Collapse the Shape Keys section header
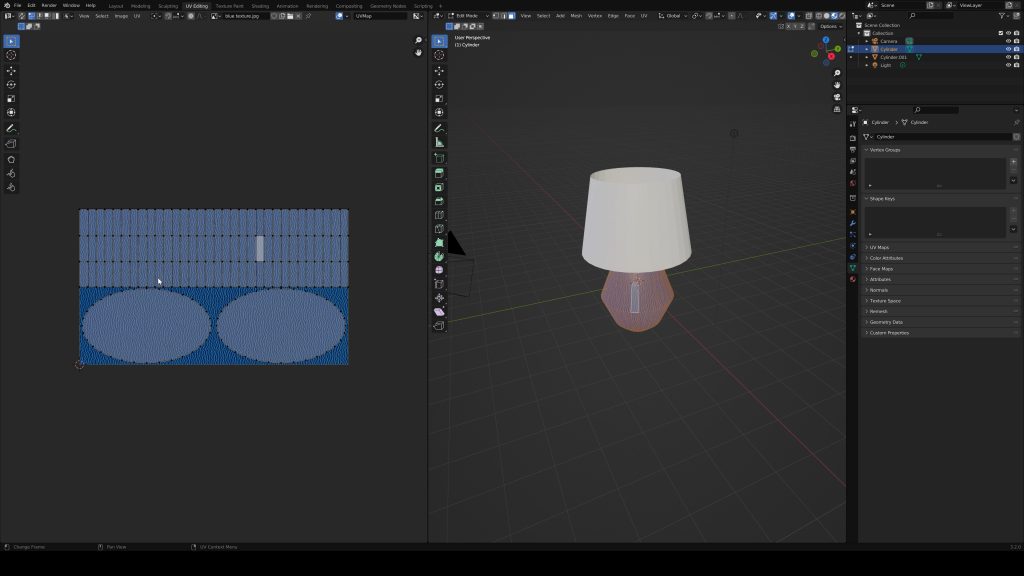This screenshot has height=576, width=1024. coord(885,198)
